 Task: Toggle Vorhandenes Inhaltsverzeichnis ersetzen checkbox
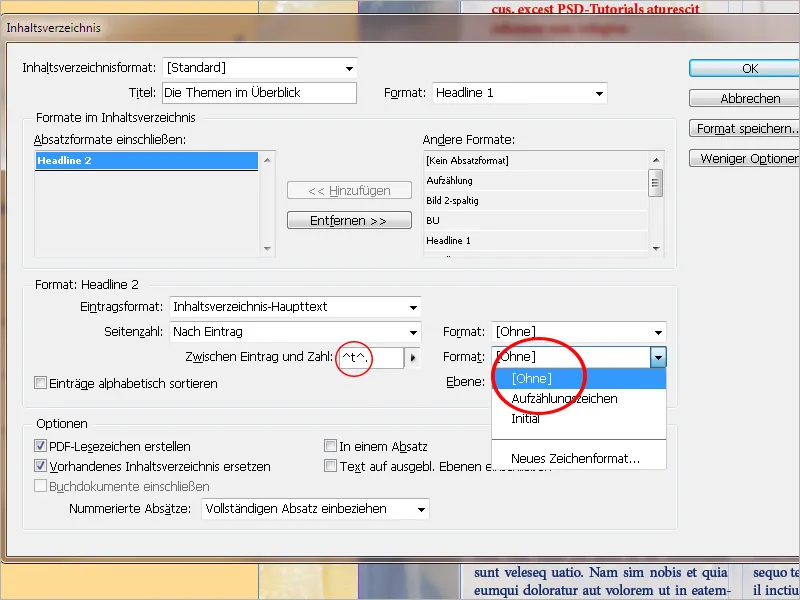(40, 466)
